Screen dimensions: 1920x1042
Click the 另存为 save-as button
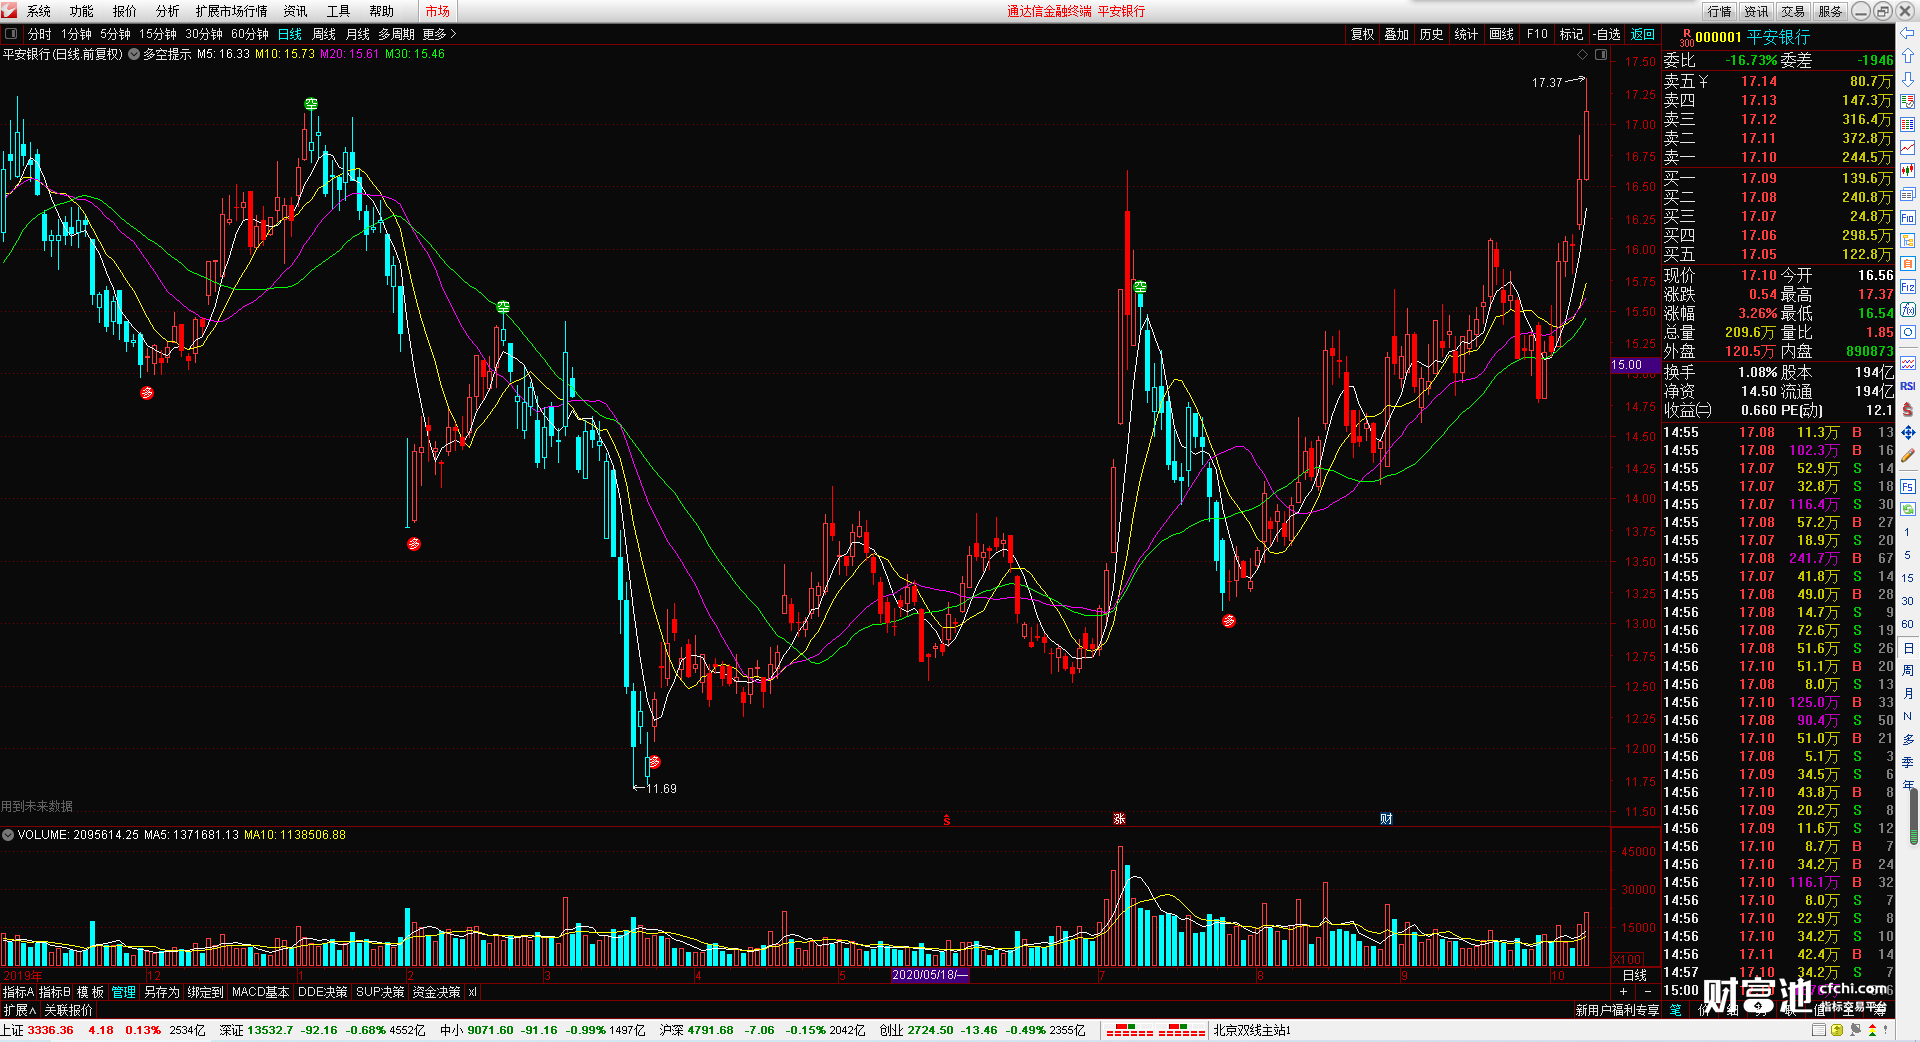[x=162, y=992]
